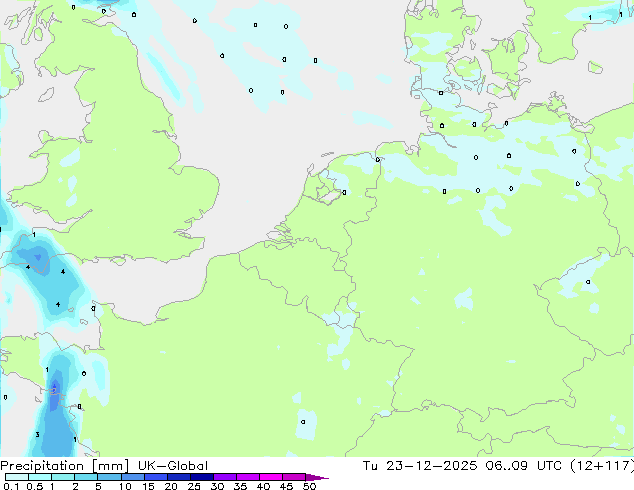Click the 45–50 mm legend color swatch
The image size is (634, 490).
click(x=294, y=477)
